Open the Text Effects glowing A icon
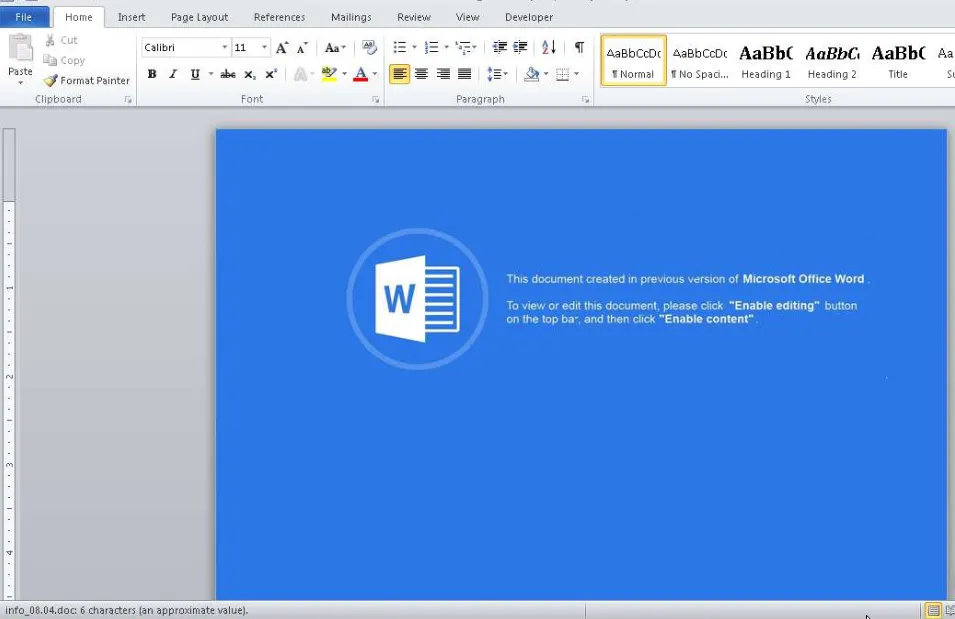 [300, 74]
